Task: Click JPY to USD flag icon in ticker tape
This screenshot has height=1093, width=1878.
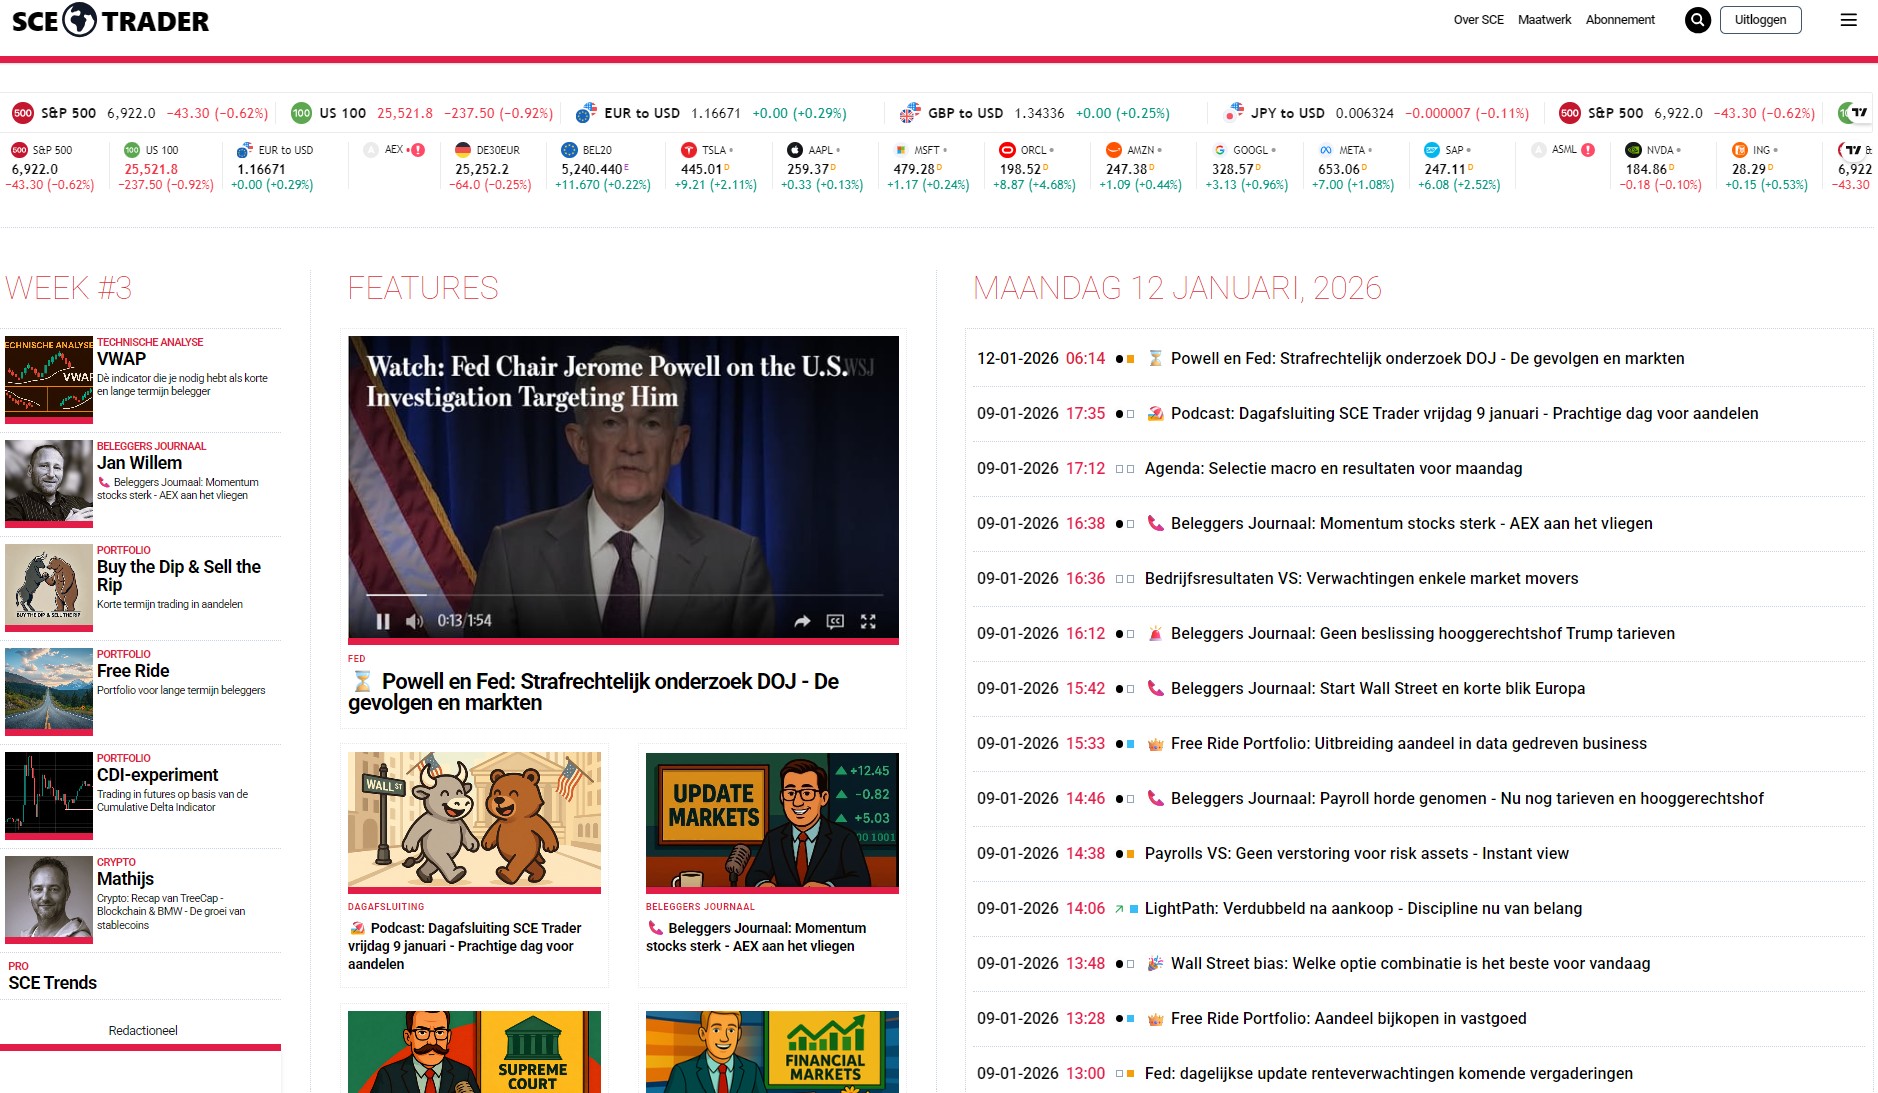Action: pyautogui.click(x=1234, y=113)
